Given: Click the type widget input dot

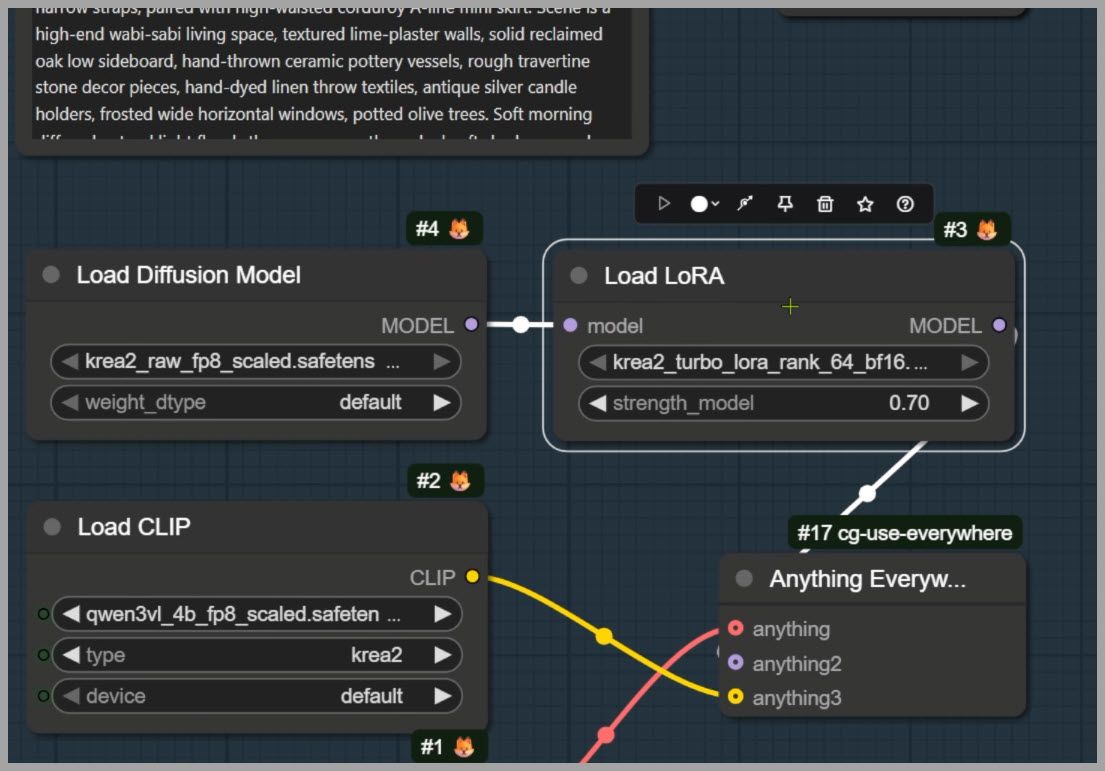Looking at the screenshot, I should [43, 655].
